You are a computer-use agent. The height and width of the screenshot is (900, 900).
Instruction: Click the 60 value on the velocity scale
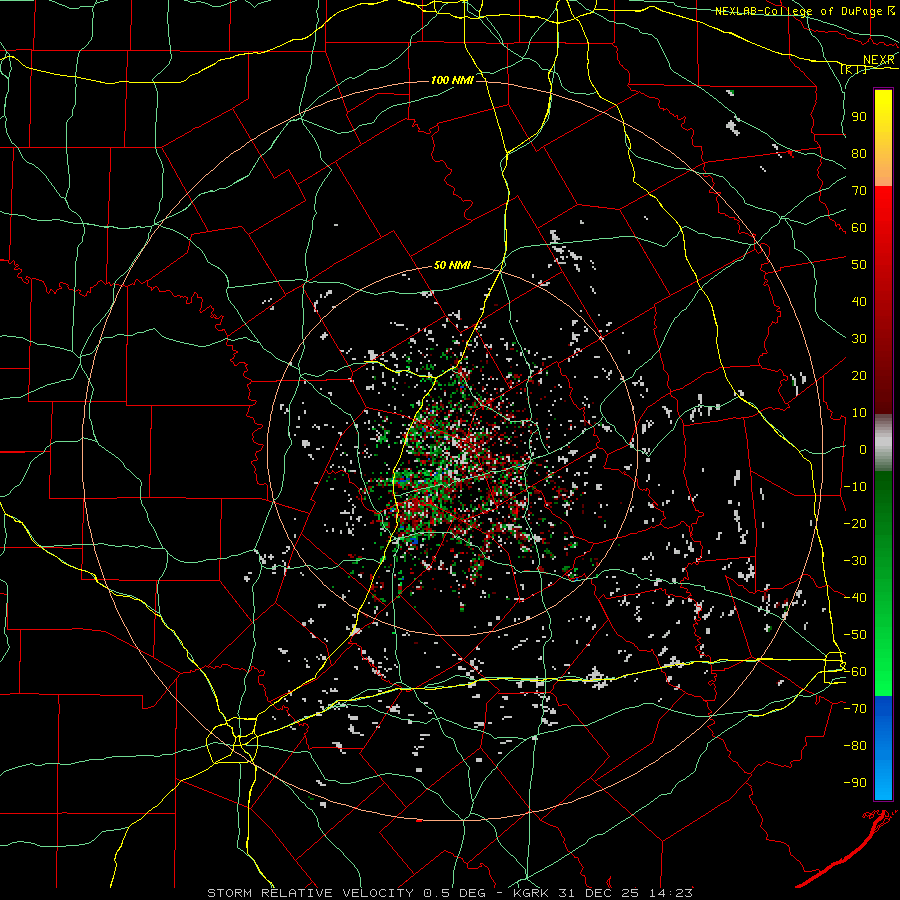(859, 228)
